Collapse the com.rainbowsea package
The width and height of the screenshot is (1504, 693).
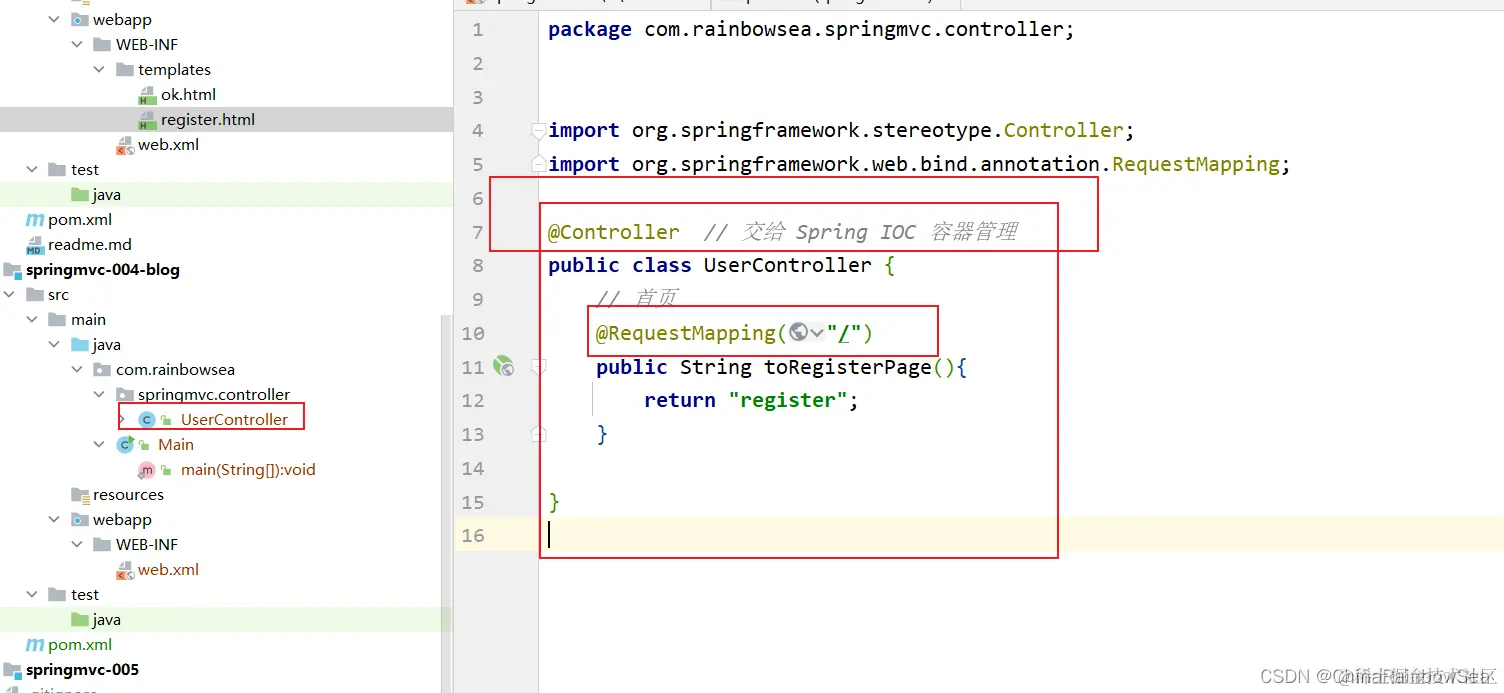coord(78,370)
